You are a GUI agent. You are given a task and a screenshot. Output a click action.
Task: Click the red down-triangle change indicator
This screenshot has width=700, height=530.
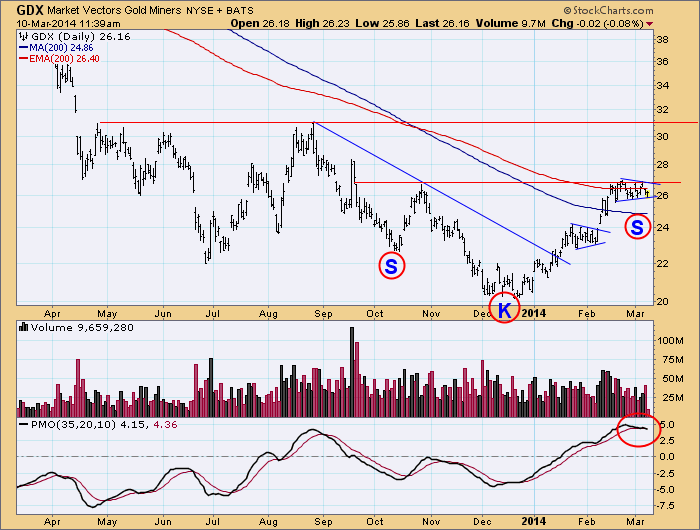[649, 24]
